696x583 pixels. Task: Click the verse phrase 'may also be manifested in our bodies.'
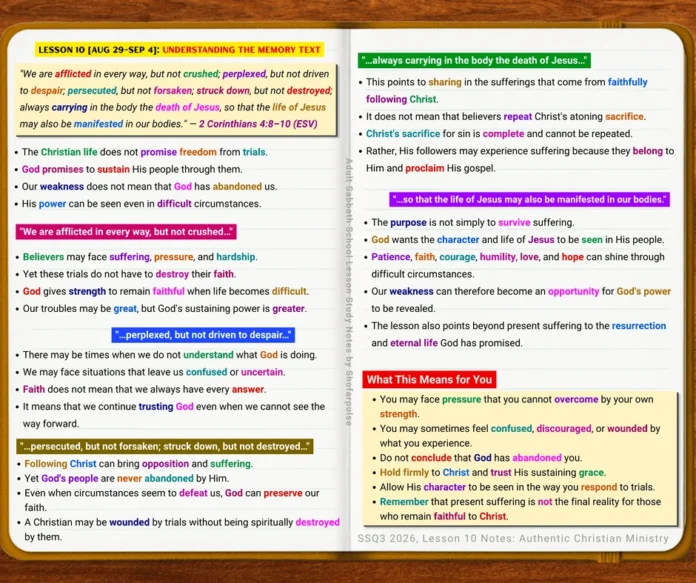(x=102, y=124)
